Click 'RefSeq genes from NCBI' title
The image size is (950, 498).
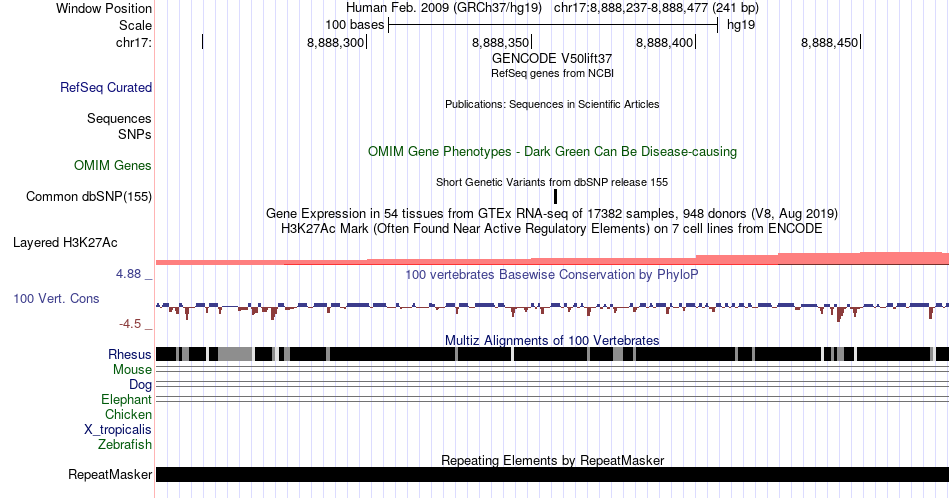[x=552, y=73]
